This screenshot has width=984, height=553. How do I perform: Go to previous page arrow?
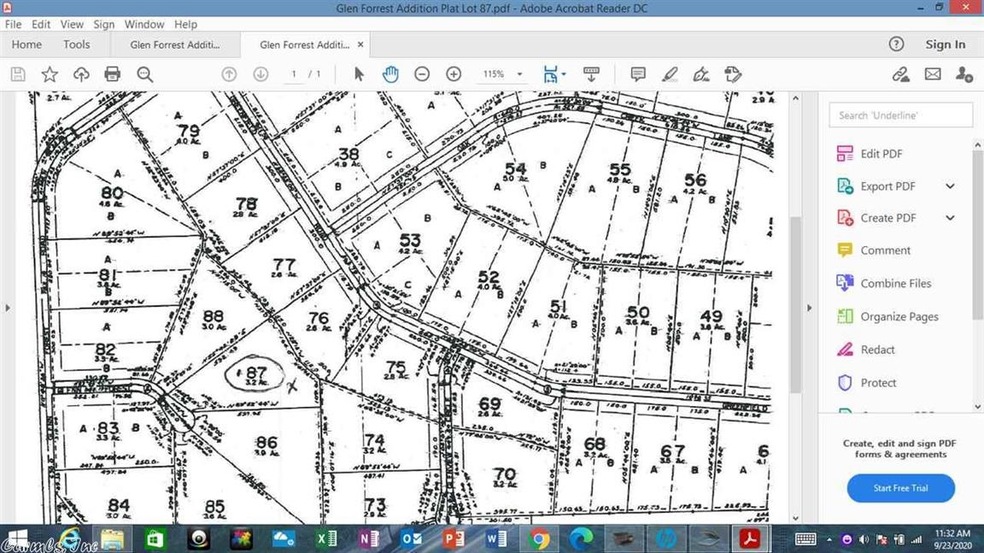pos(229,74)
